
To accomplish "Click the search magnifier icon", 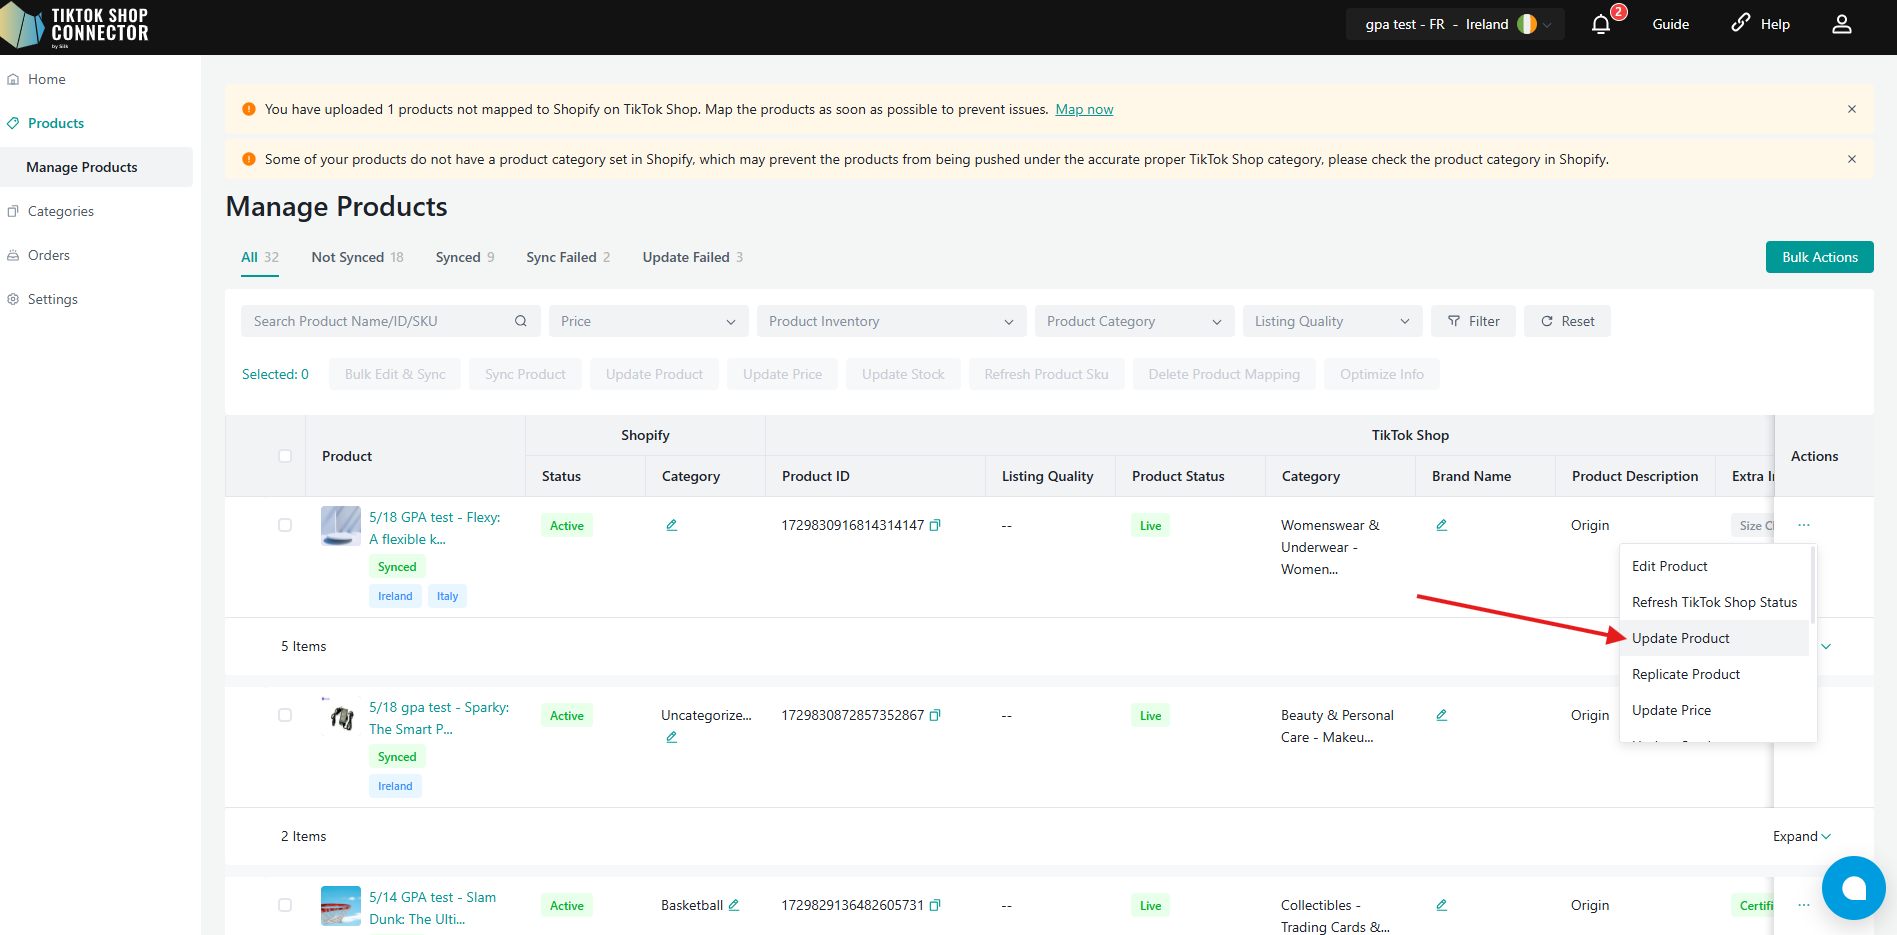I will [x=521, y=321].
